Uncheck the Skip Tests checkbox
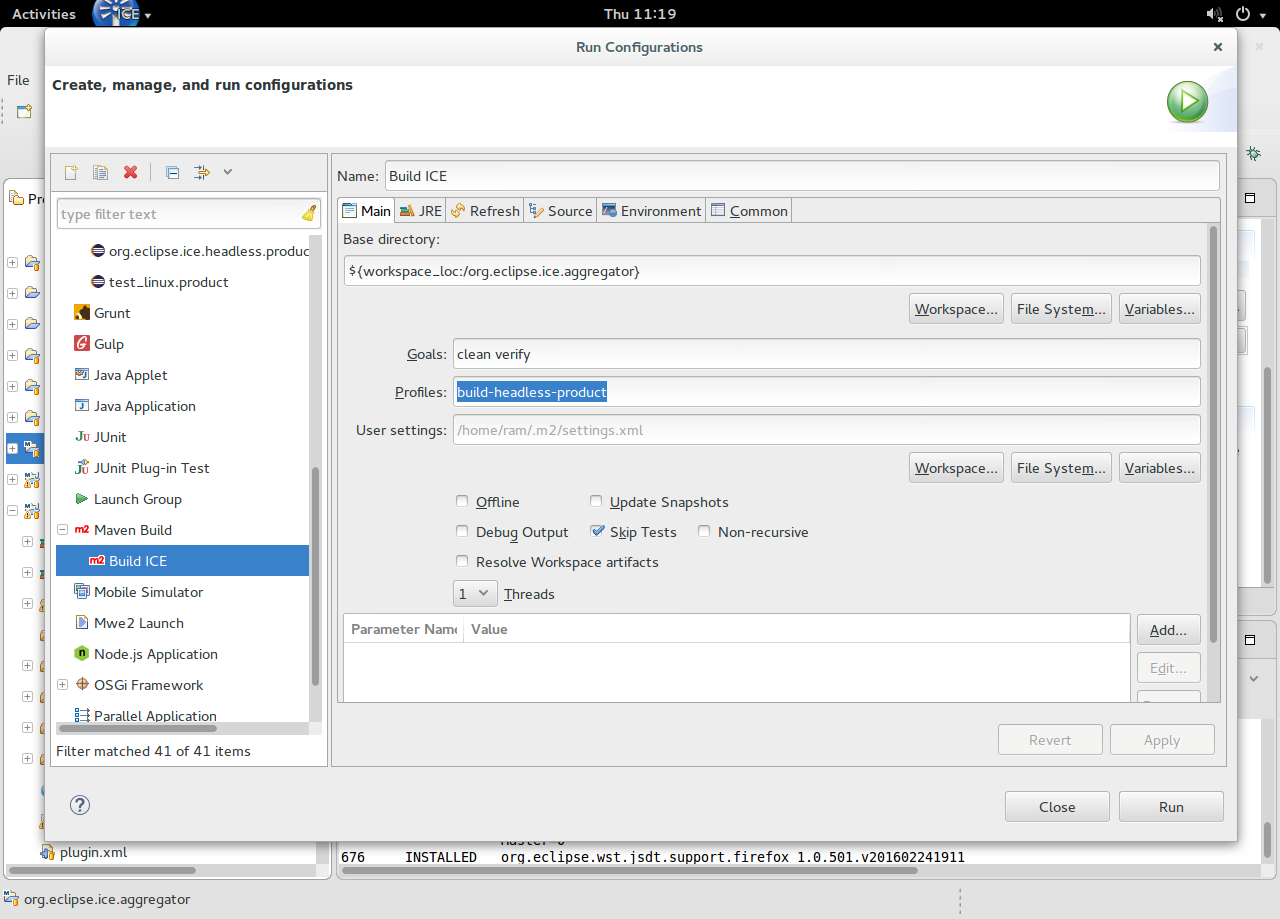This screenshot has width=1280, height=919. (597, 532)
